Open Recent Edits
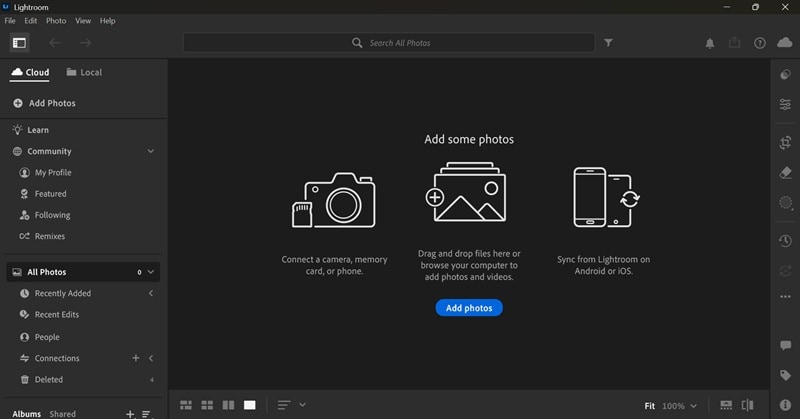 [x=49, y=315]
